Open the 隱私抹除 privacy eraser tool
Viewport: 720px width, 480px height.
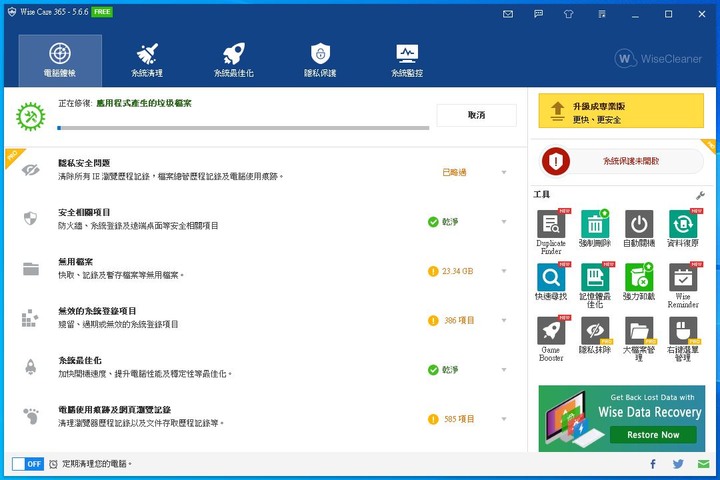[x=595, y=332]
